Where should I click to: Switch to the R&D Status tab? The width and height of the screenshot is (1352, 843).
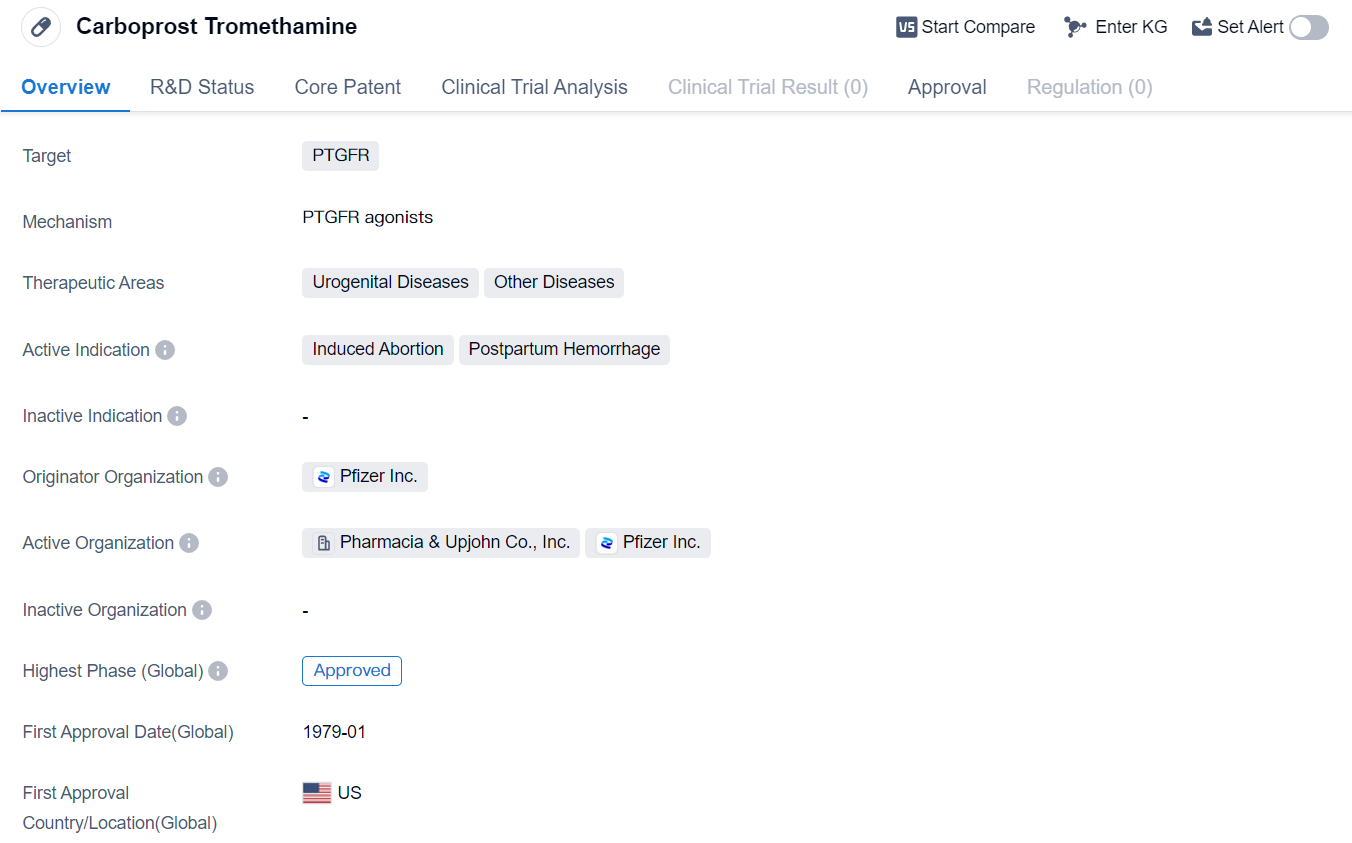click(202, 87)
